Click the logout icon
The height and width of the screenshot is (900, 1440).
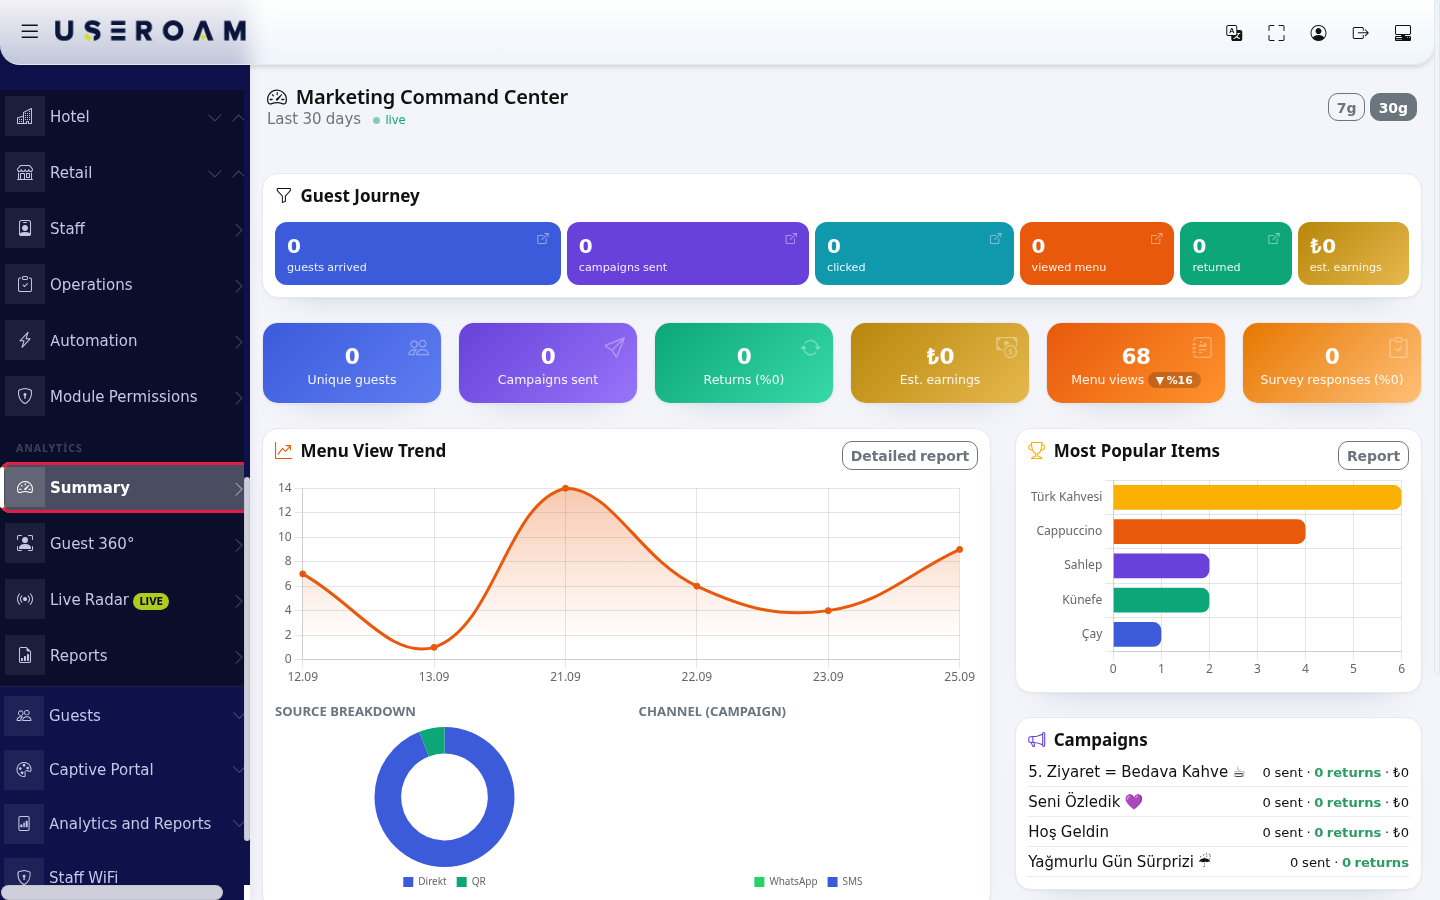click(x=1360, y=33)
